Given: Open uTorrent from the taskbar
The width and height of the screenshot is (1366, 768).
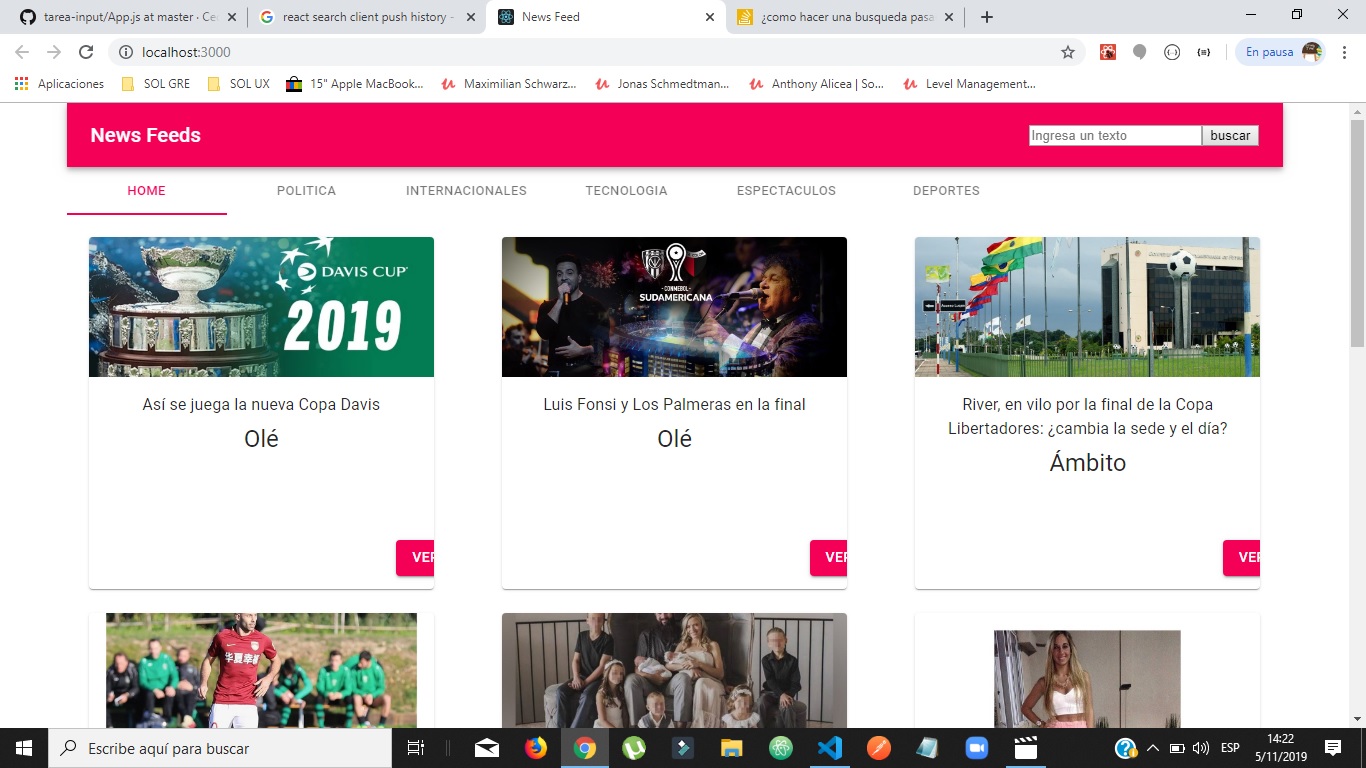Looking at the screenshot, I should click(634, 748).
